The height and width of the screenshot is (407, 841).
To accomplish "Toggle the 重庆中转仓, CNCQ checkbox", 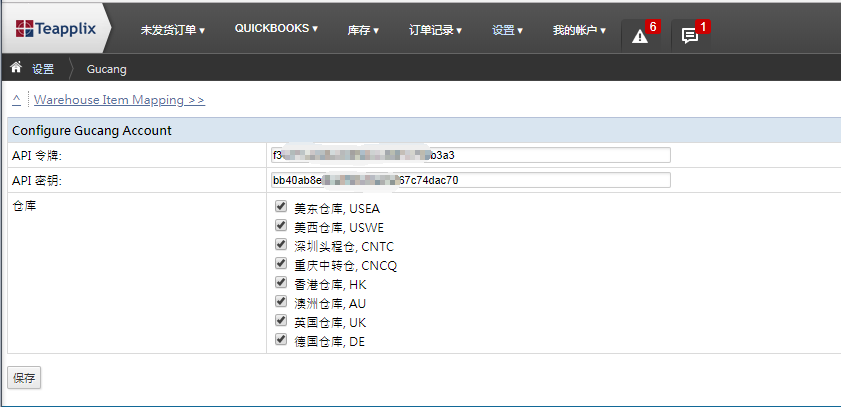I will tap(281, 263).
